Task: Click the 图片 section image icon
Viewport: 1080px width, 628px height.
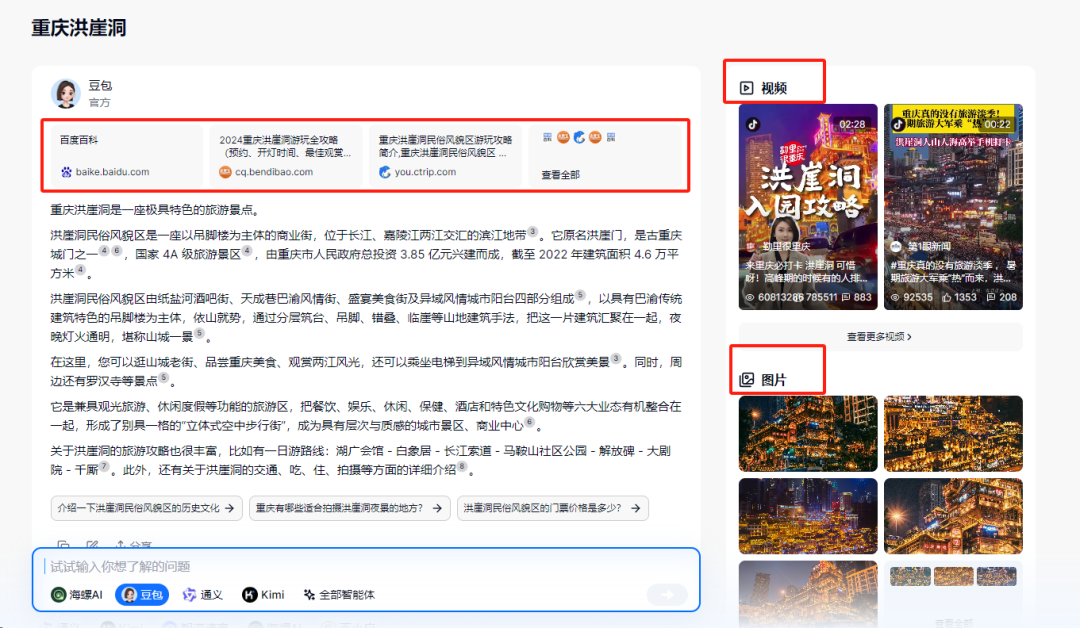Action: [x=747, y=379]
